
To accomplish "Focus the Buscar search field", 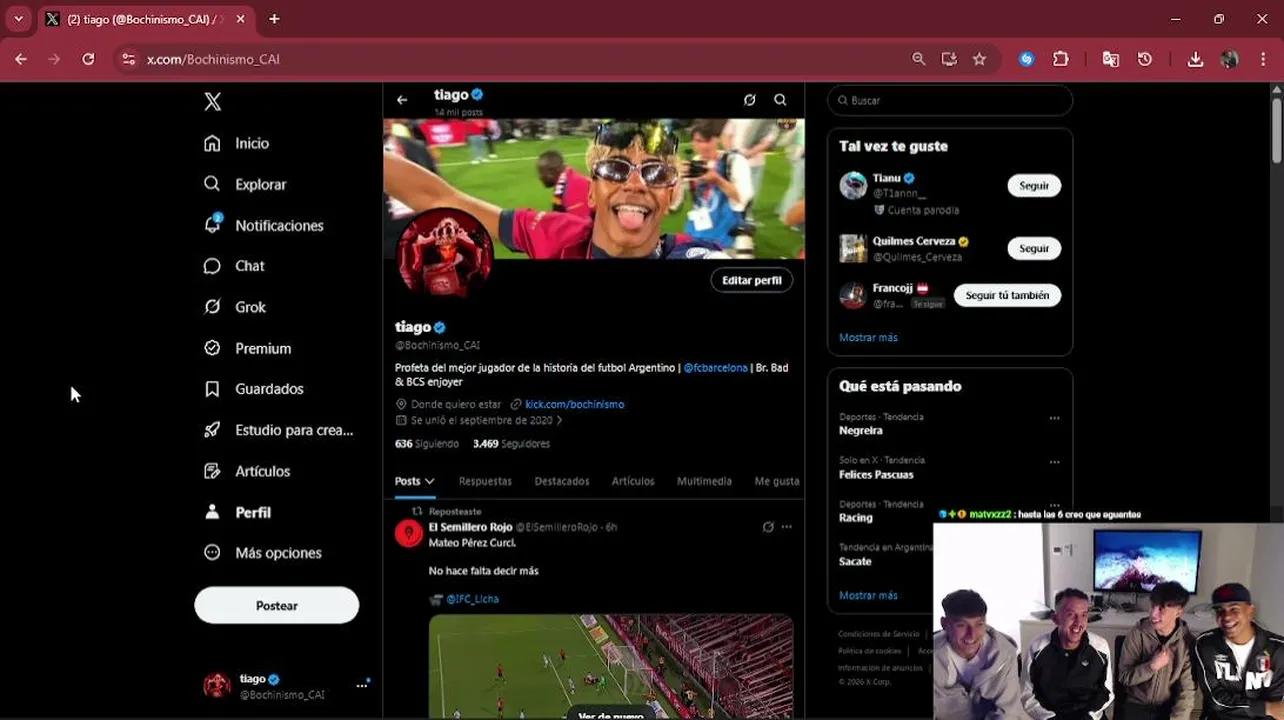I will click(x=950, y=100).
